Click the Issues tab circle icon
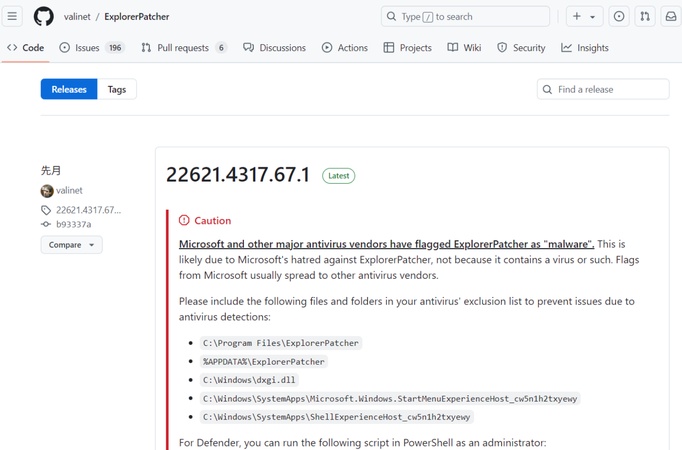The height and width of the screenshot is (450, 682). coord(64,48)
